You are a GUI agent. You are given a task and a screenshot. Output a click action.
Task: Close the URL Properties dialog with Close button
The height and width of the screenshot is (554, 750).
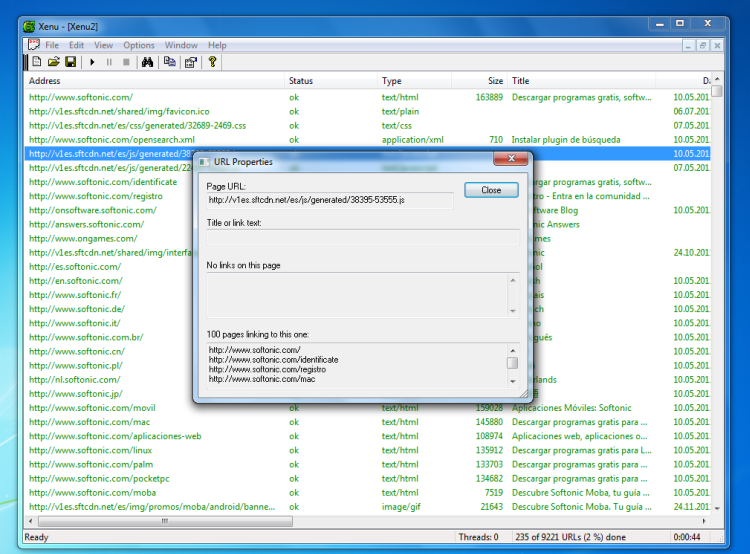point(491,190)
